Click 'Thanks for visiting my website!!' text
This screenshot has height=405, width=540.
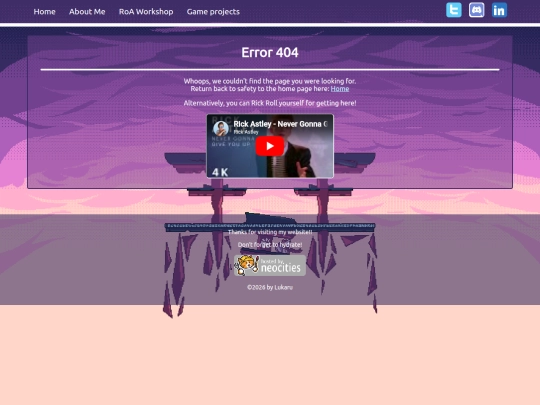270,232
